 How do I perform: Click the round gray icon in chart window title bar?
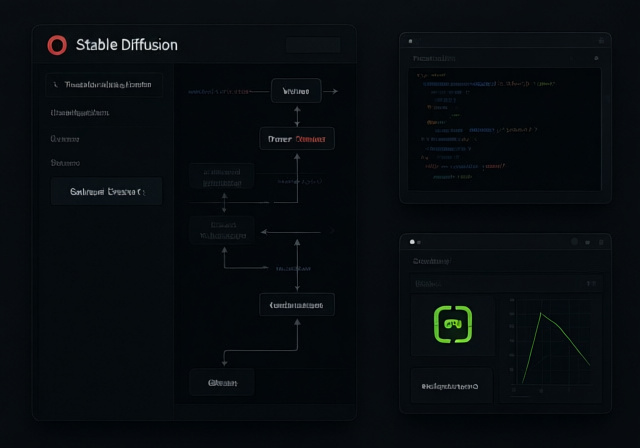[x=575, y=242]
